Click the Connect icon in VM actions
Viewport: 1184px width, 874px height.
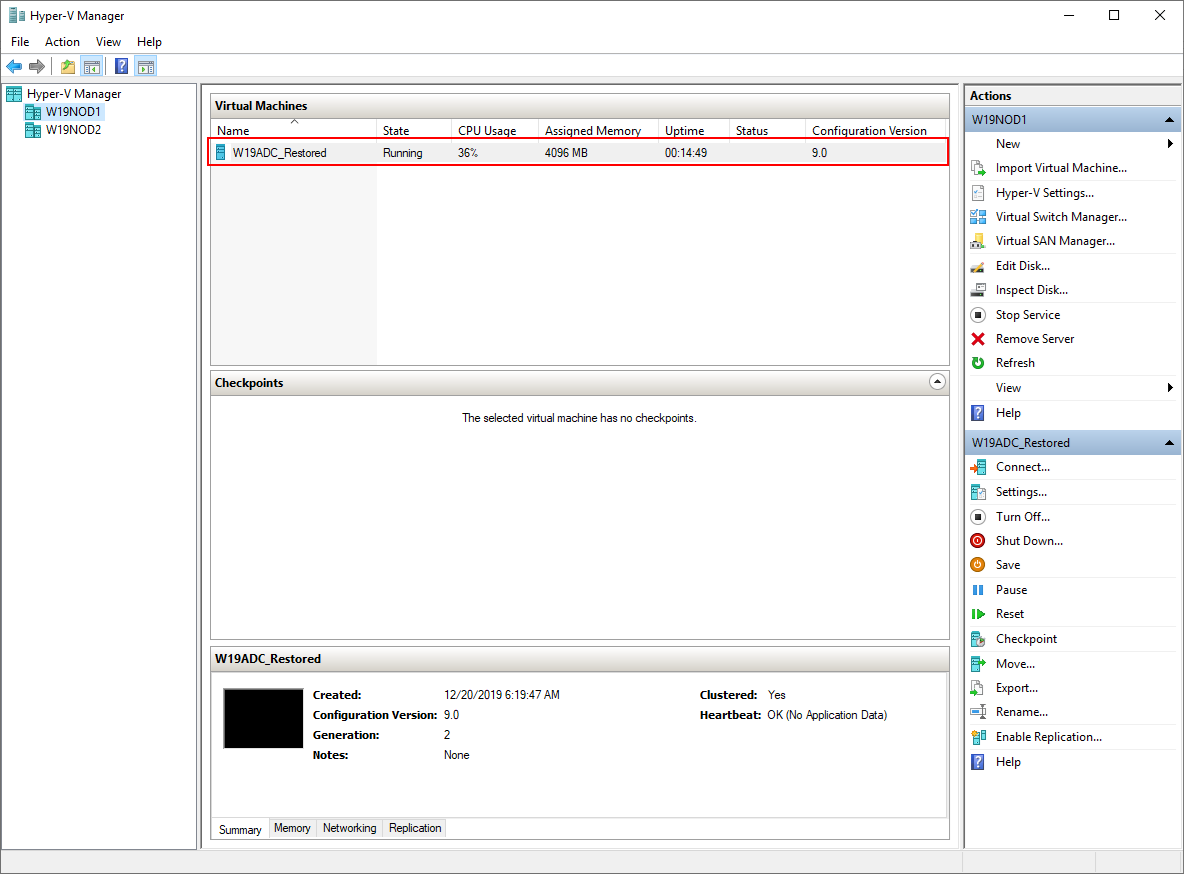point(978,467)
